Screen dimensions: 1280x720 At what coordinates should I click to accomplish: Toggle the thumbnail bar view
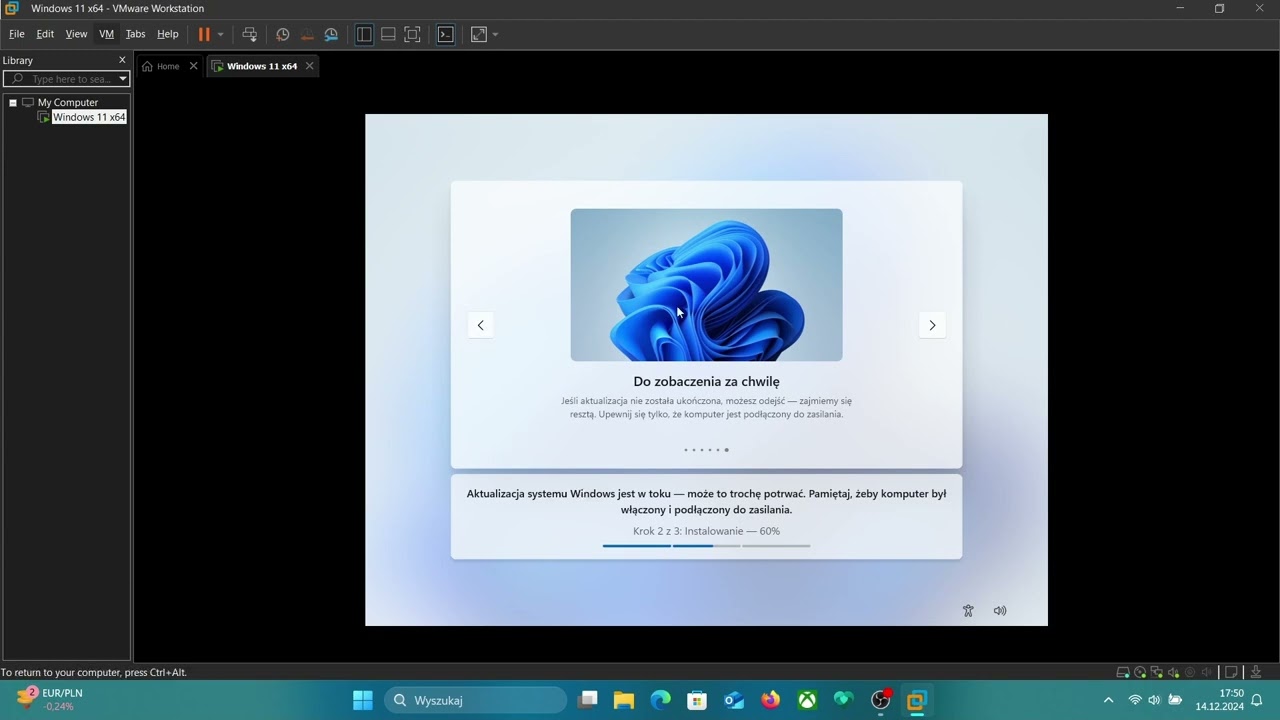(x=388, y=34)
